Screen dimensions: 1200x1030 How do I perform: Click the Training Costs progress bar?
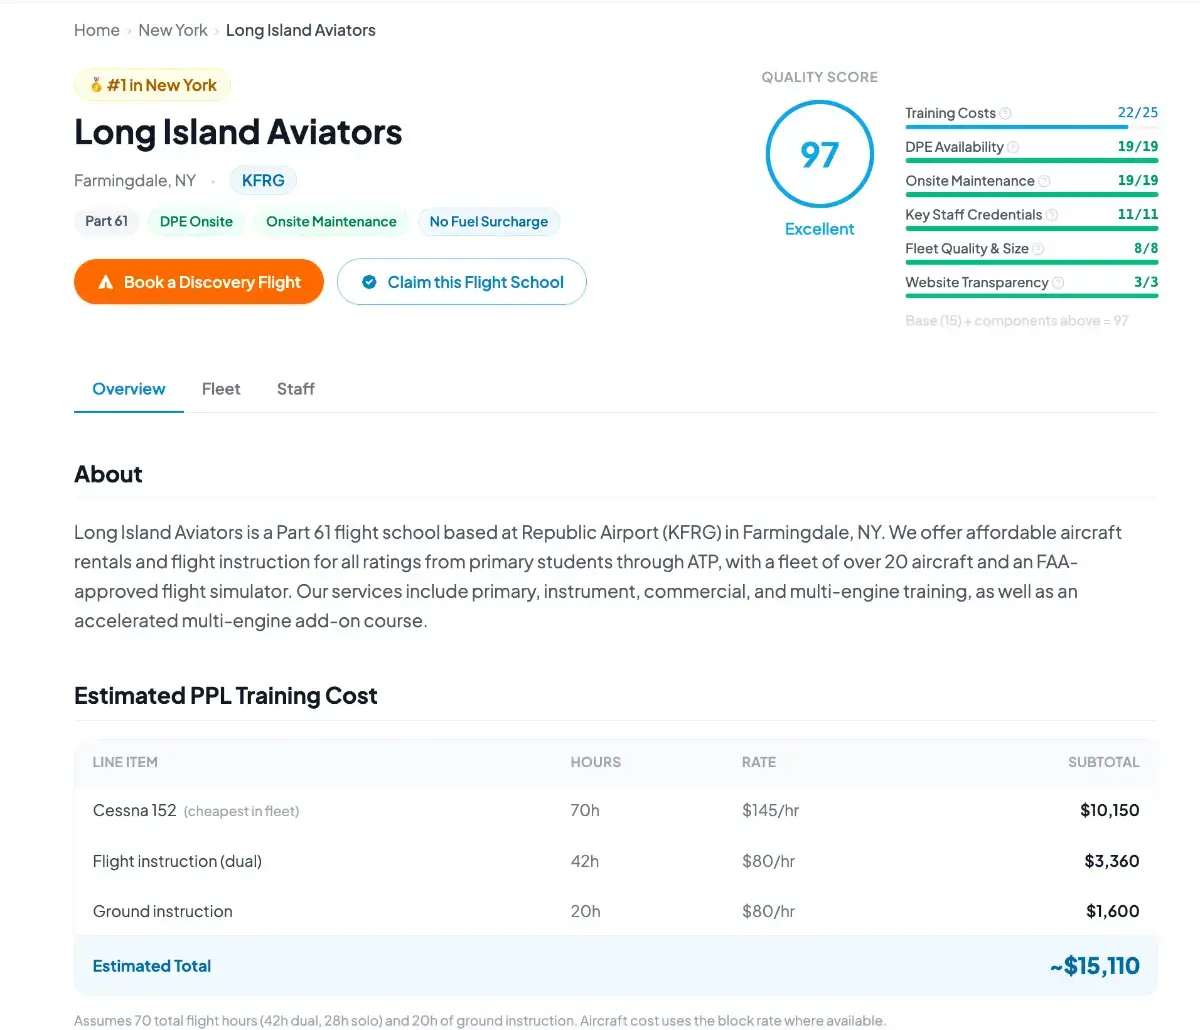pyautogui.click(x=1032, y=127)
